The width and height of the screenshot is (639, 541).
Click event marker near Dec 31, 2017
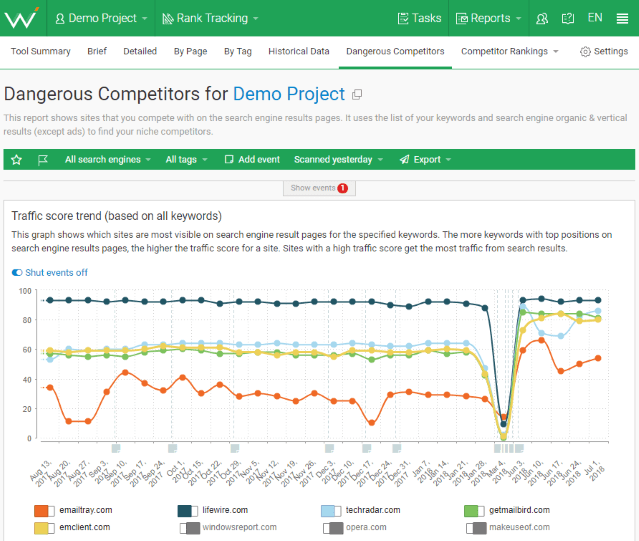pos(397,449)
